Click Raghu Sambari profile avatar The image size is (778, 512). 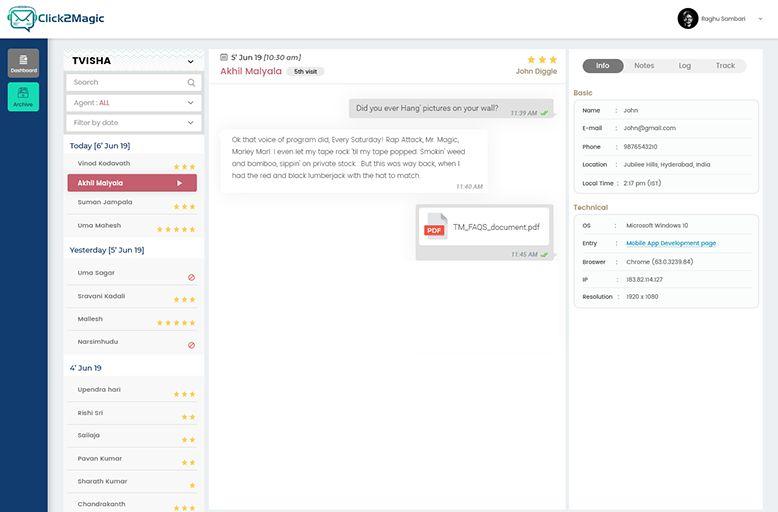688,19
